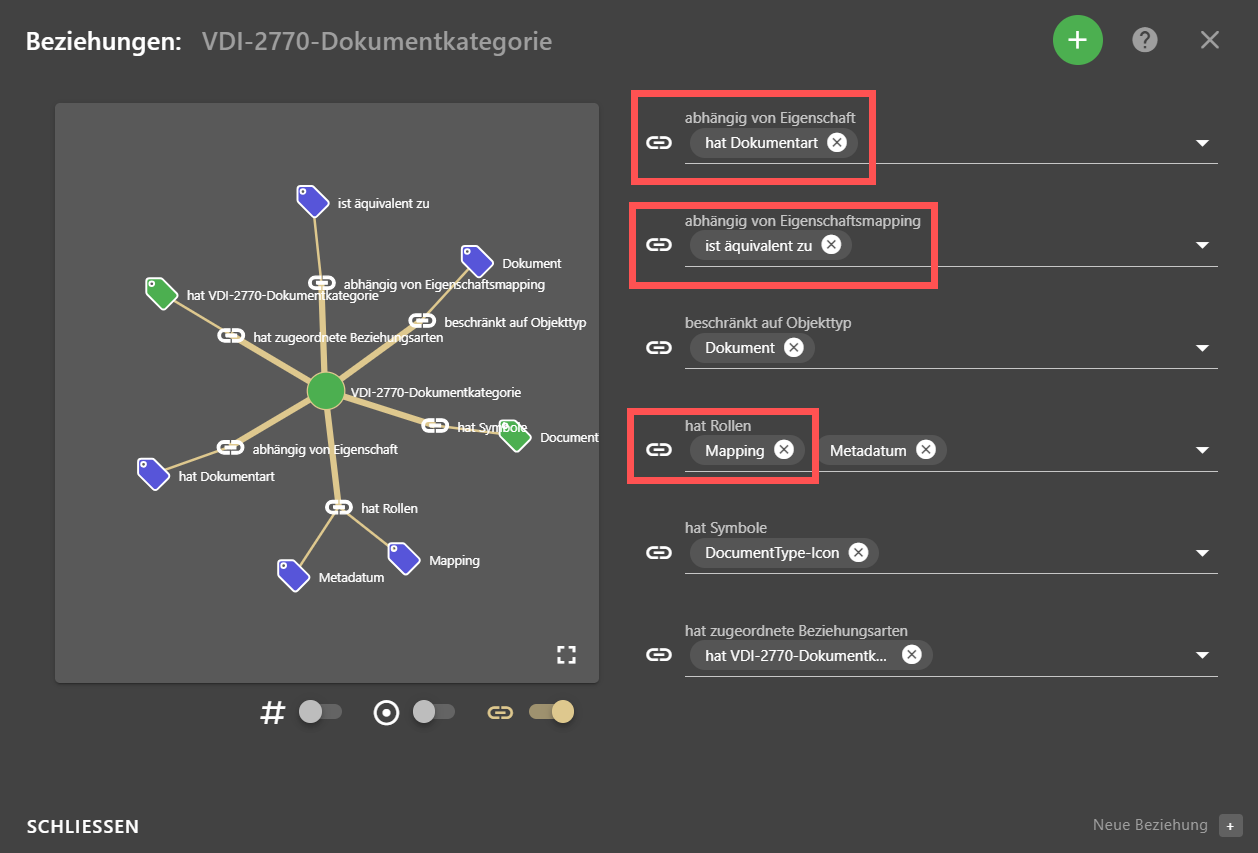Toggle the hash (#) switch
The width and height of the screenshot is (1258, 853).
pos(319,712)
